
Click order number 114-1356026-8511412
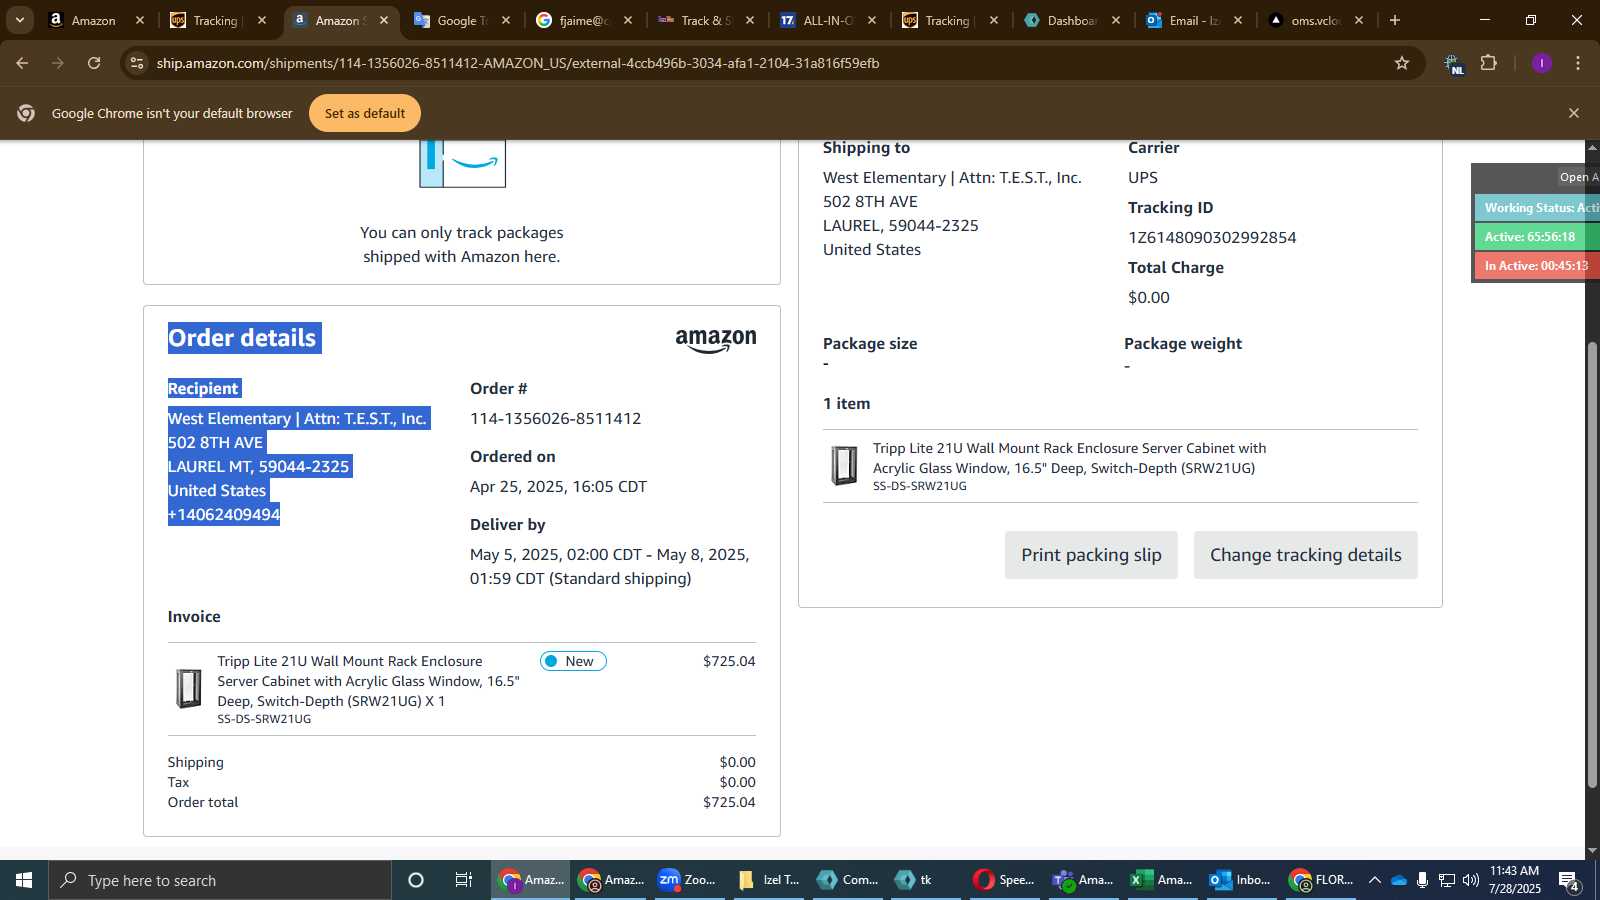coord(555,419)
